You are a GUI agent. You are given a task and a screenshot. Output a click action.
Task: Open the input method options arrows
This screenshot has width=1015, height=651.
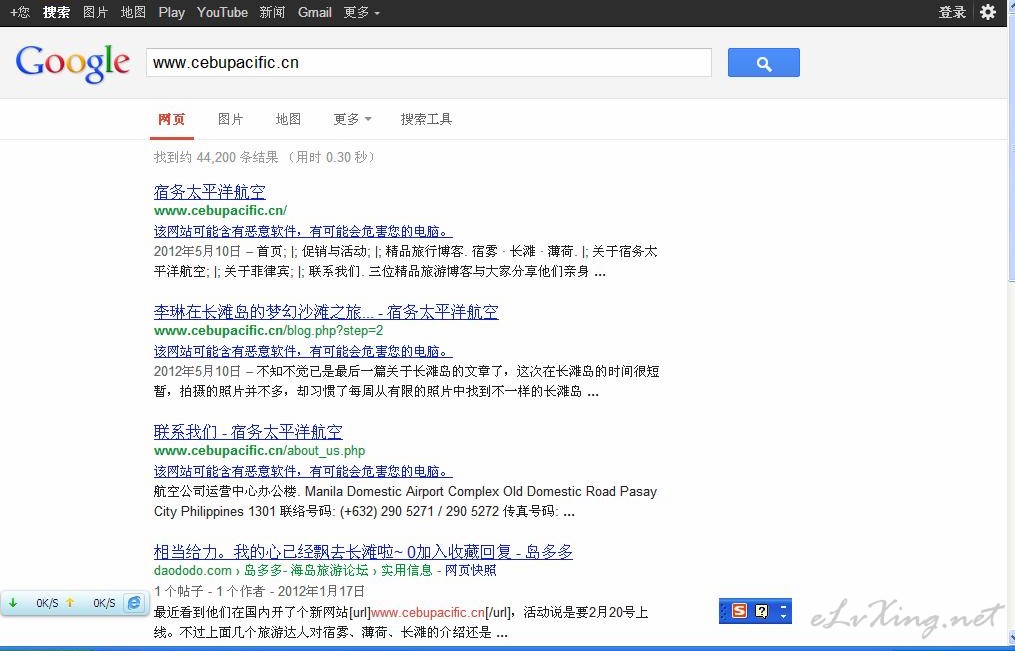point(783,611)
